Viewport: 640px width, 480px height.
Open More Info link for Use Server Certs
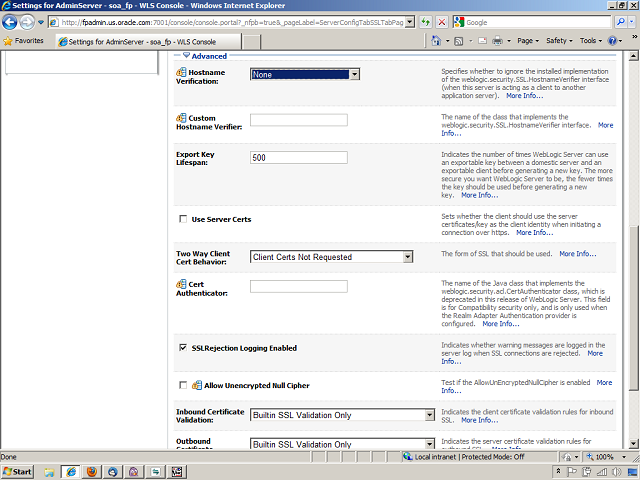coord(535,233)
